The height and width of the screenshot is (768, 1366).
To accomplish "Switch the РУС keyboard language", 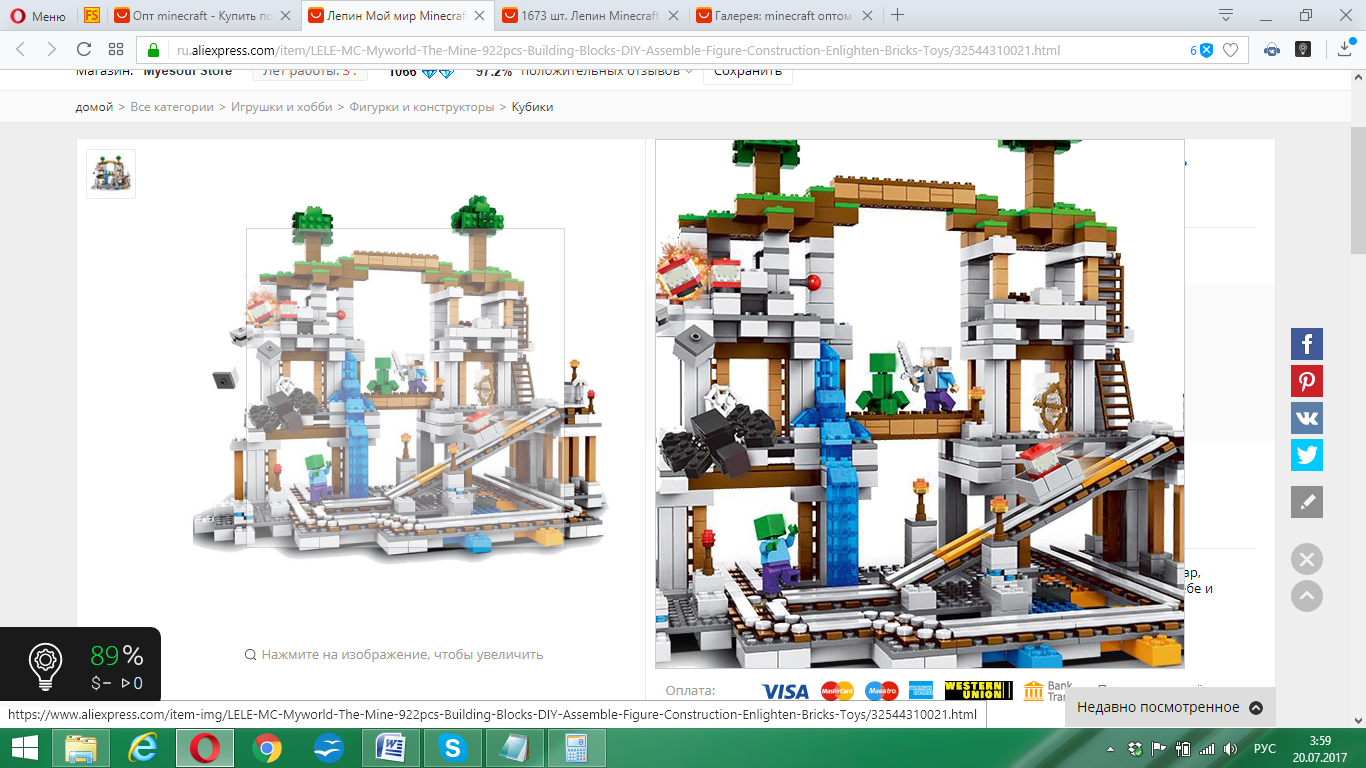I will tap(1265, 749).
